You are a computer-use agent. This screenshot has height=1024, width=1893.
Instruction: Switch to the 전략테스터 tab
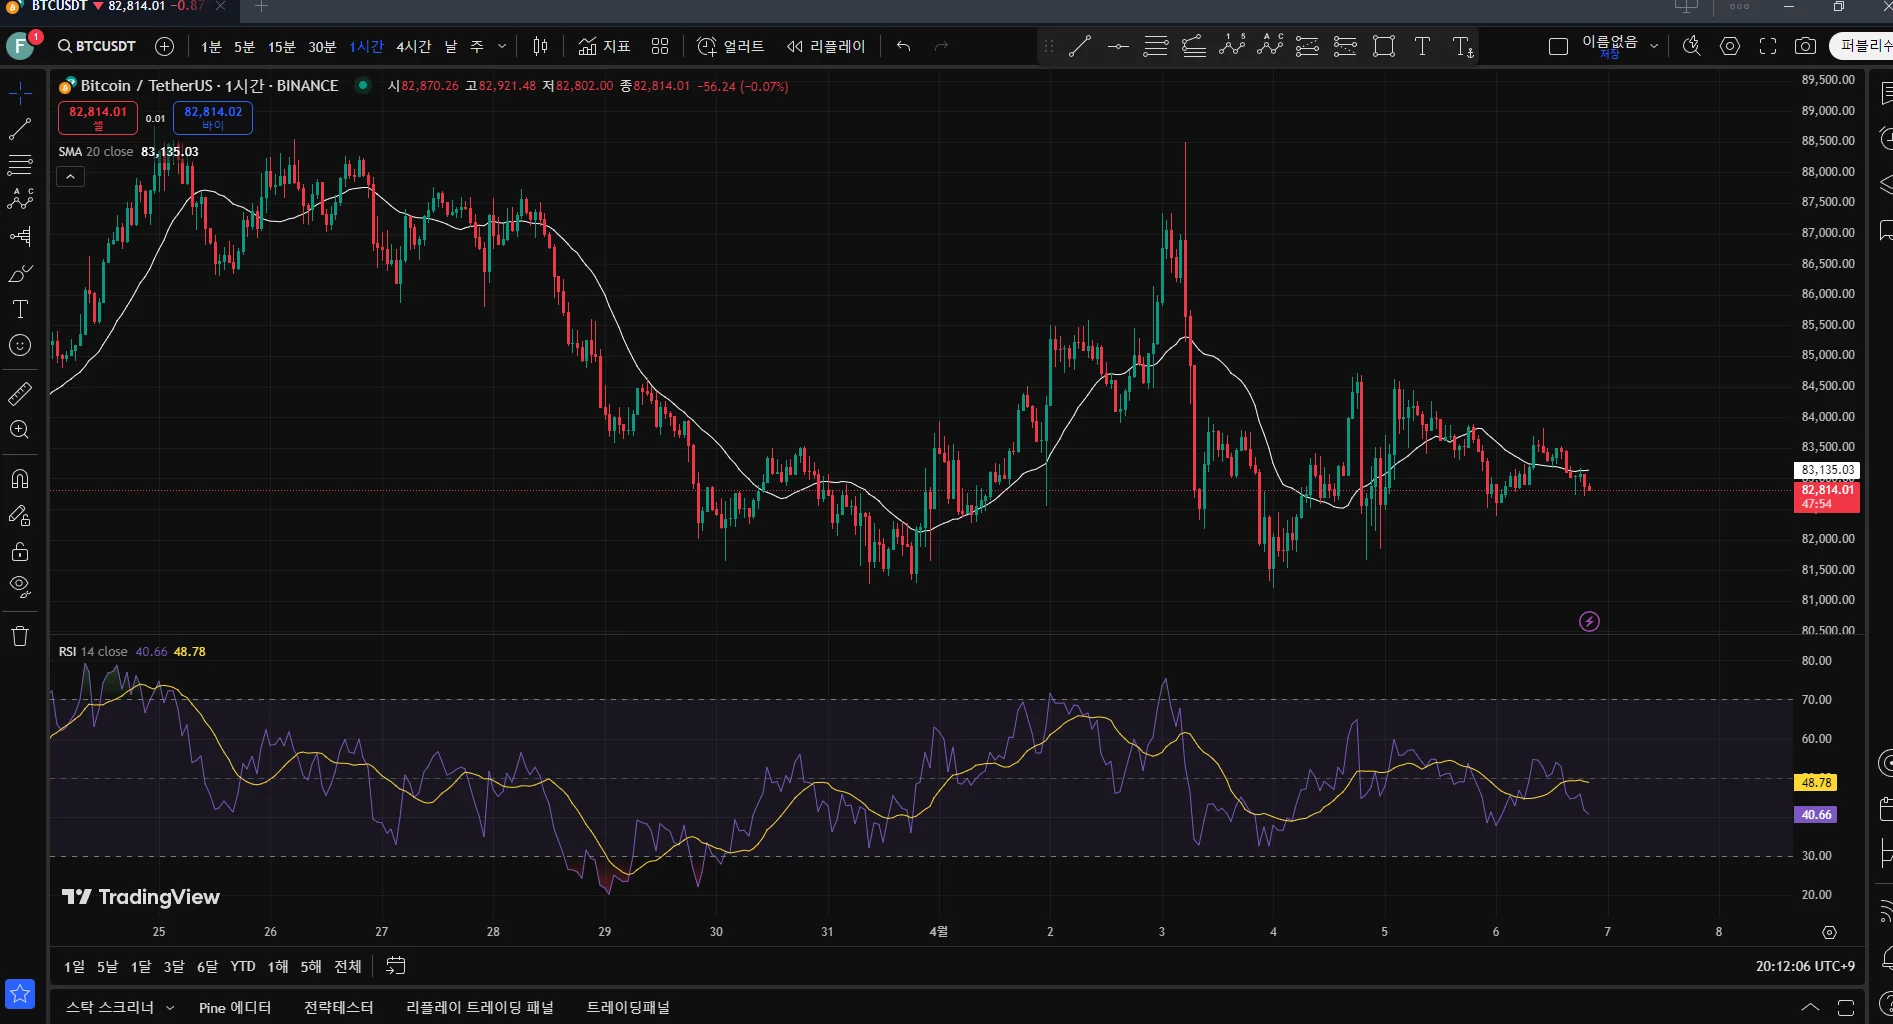point(339,1007)
